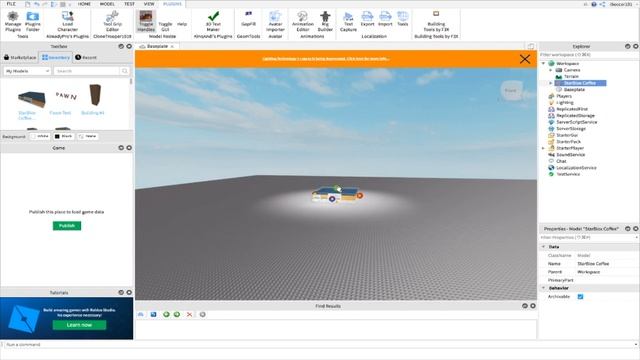Switch to the MODEL ribbon tab
This screenshot has height=360, width=640.
pos(107,4)
